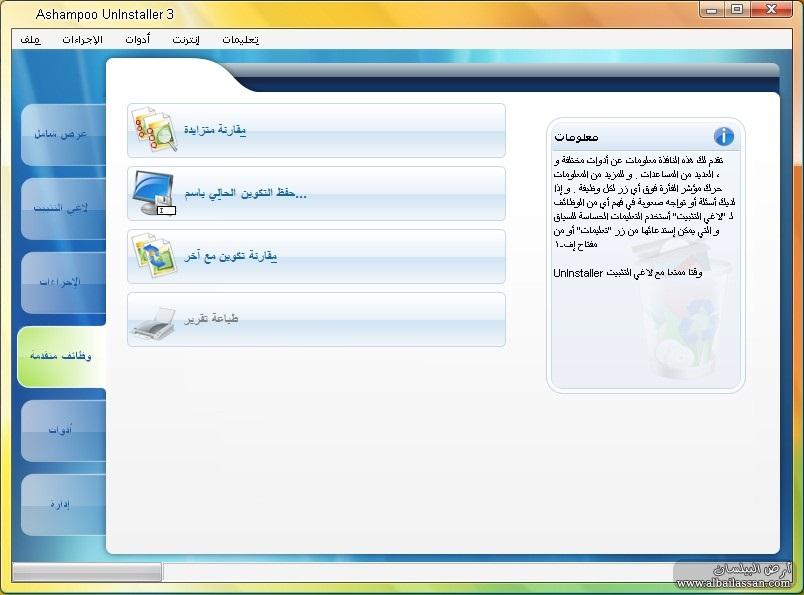The width and height of the screenshot is (804, 595).
Task: Close the Ashampoo UnInstaller window
Action: [771, 10]
